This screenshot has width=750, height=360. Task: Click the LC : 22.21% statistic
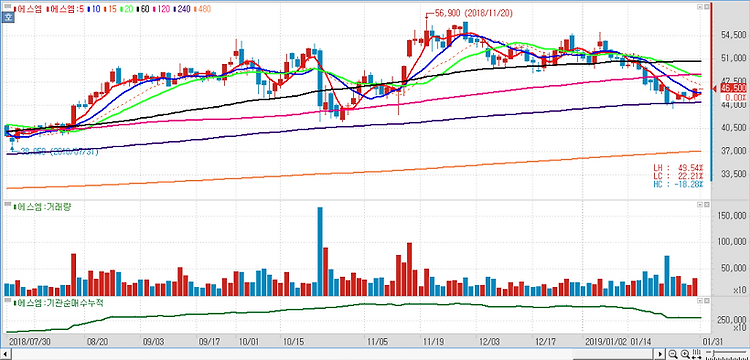(679, 176)
